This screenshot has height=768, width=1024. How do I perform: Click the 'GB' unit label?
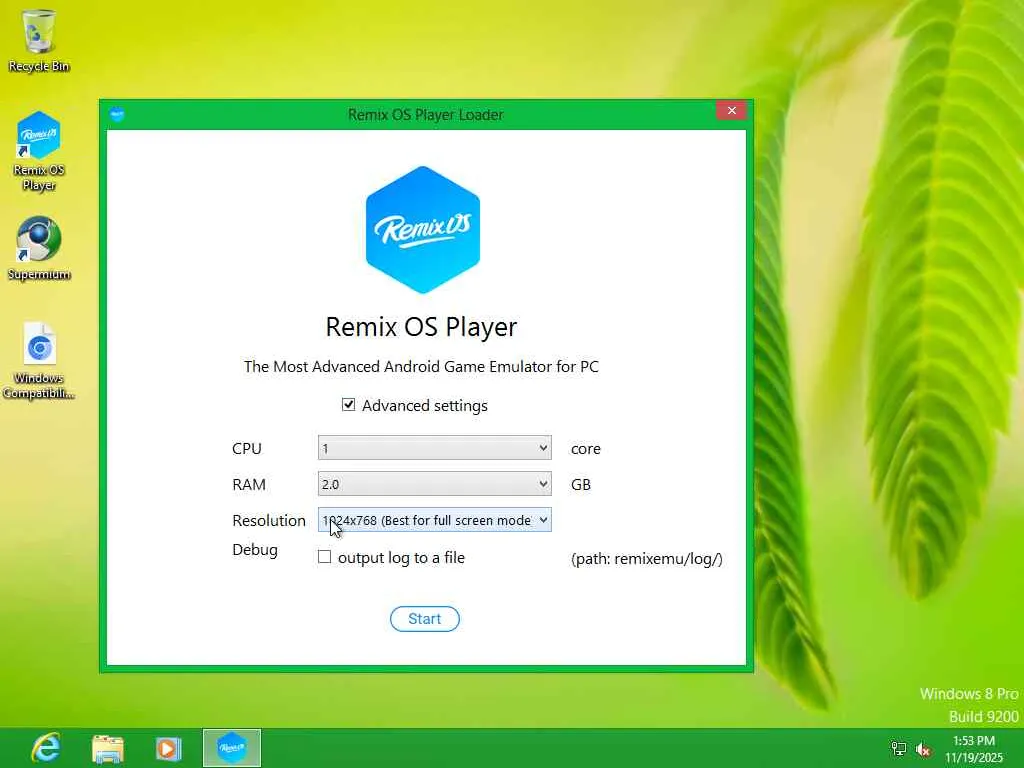tap(581, 485)
